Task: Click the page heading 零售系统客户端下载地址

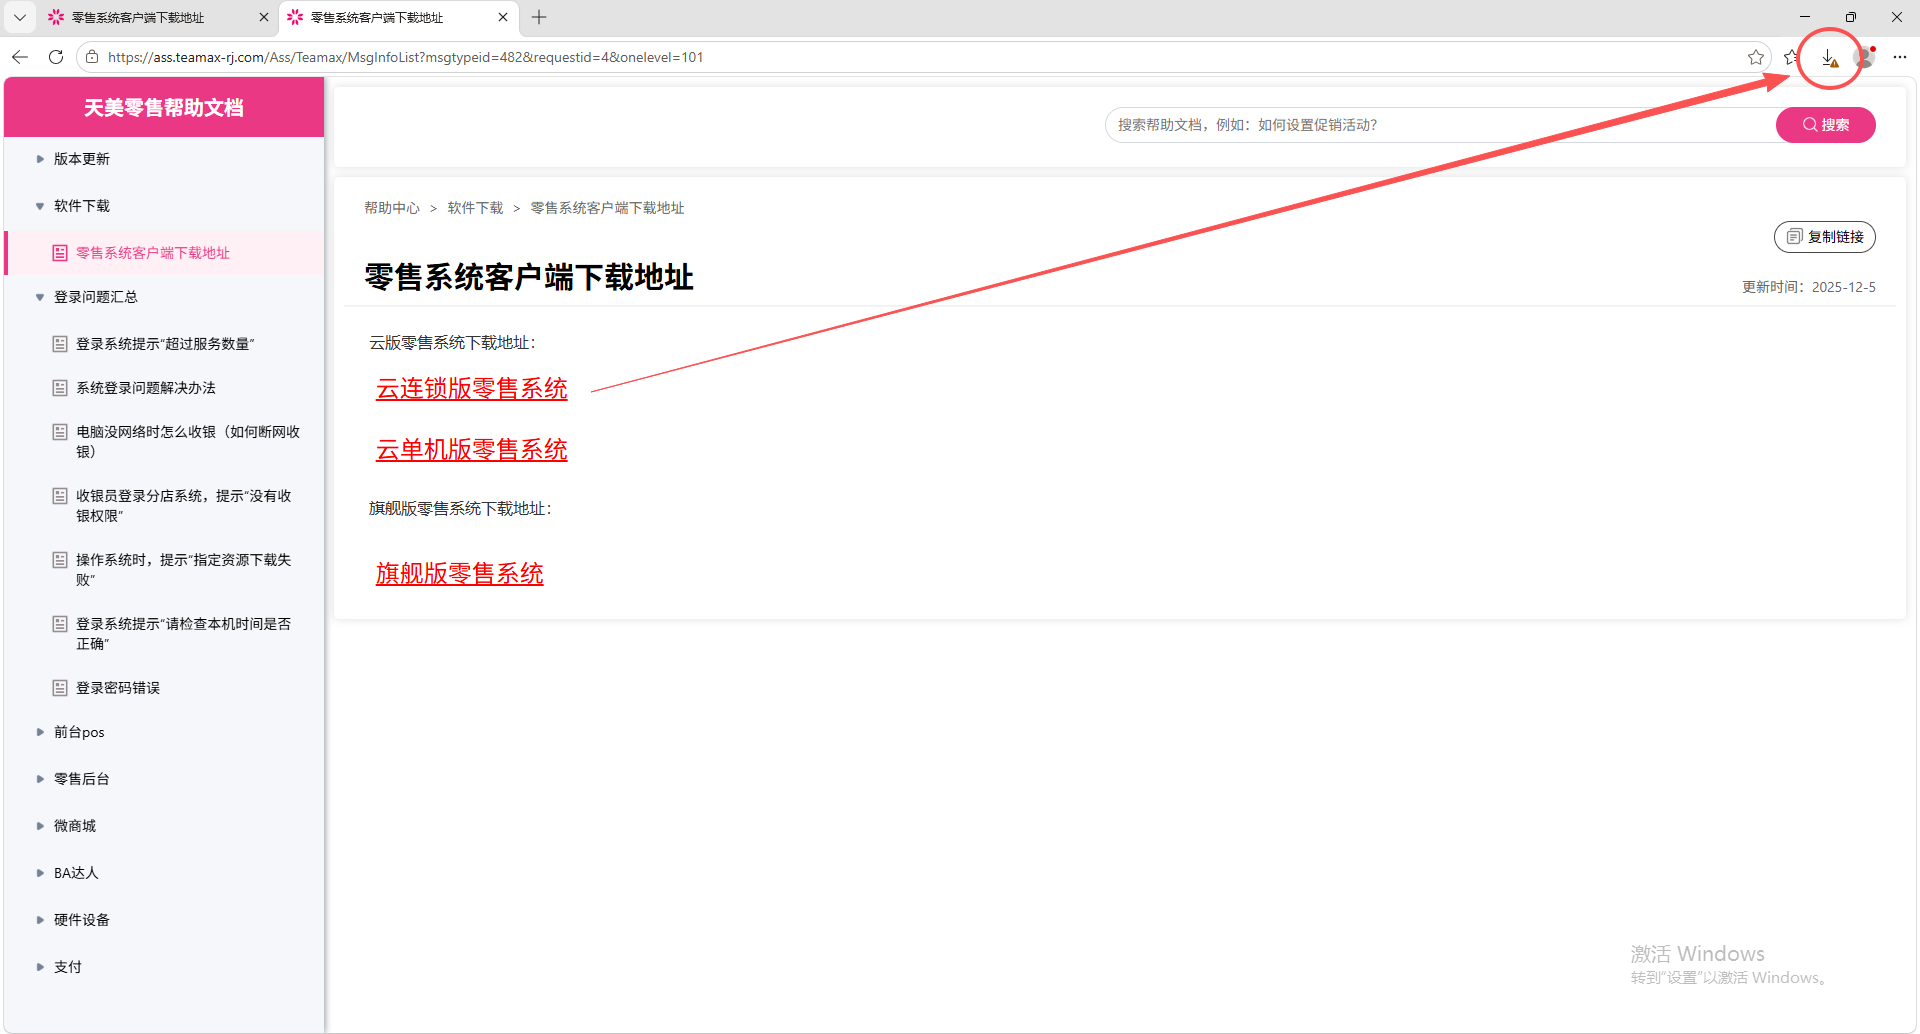Action: (529, 277)
